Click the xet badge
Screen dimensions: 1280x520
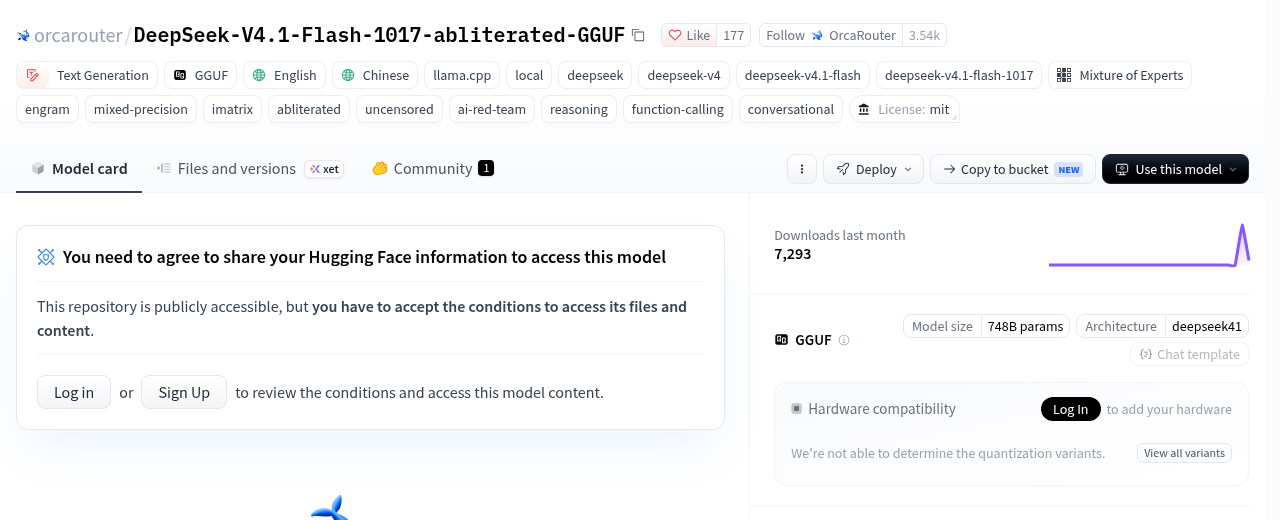pos(324,169)
